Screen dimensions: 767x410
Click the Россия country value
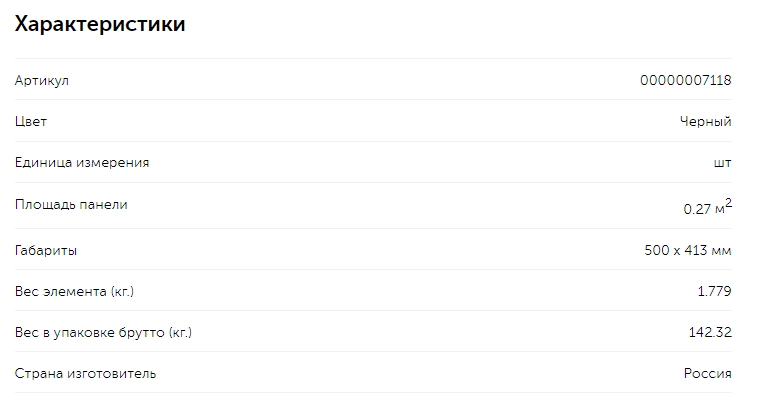pyautogui.click(x=707, y=374)
